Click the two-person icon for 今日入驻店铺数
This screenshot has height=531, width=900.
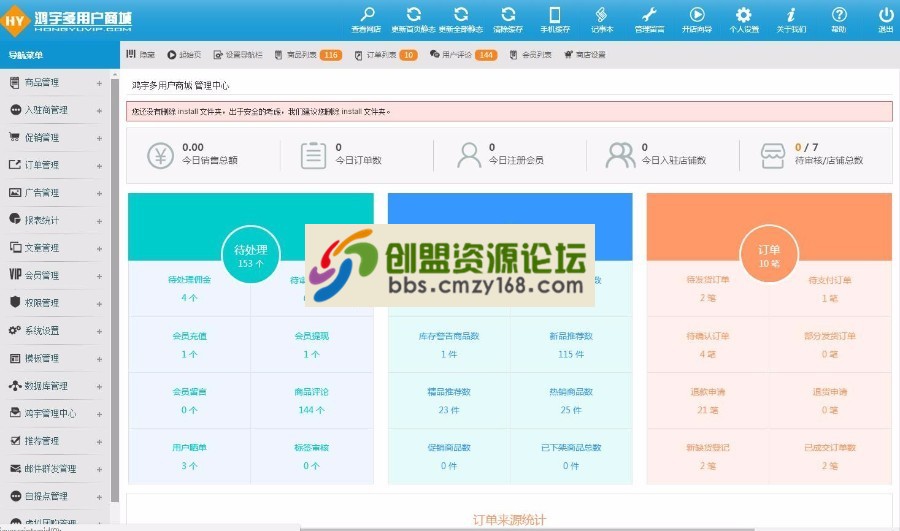[x=620, y=155]
